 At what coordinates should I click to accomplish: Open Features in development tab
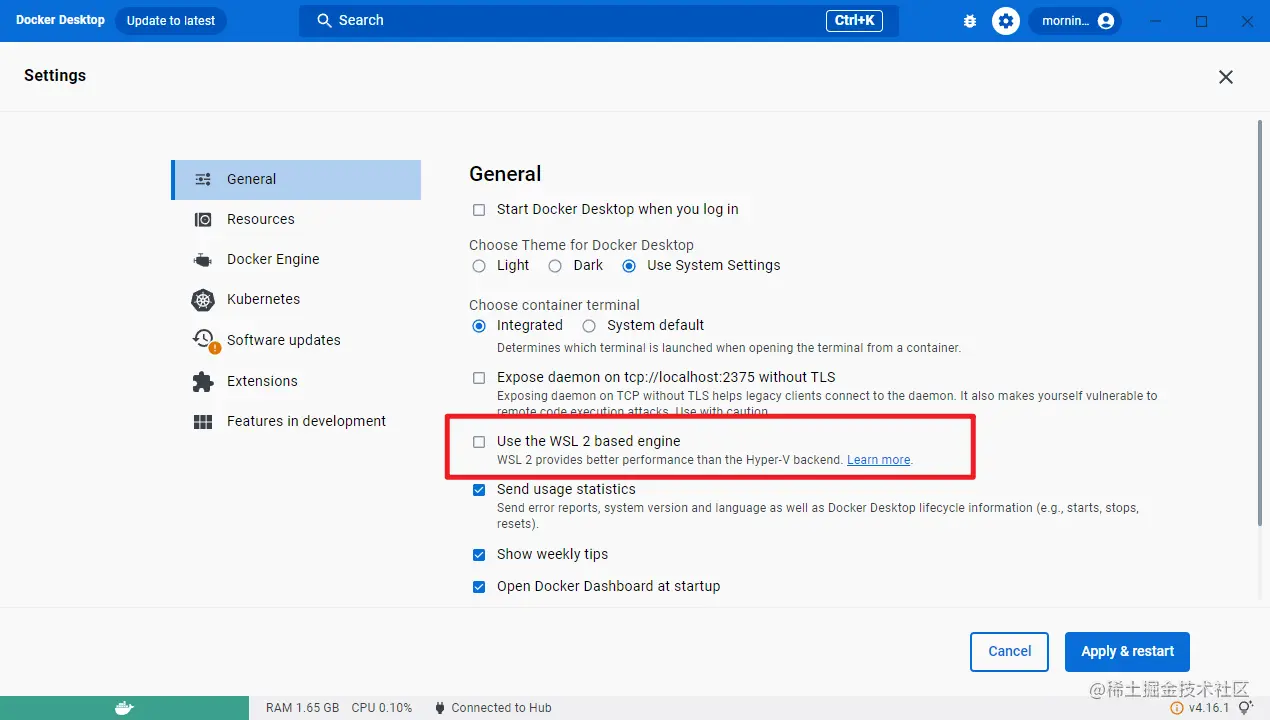(x=296, y=421)
